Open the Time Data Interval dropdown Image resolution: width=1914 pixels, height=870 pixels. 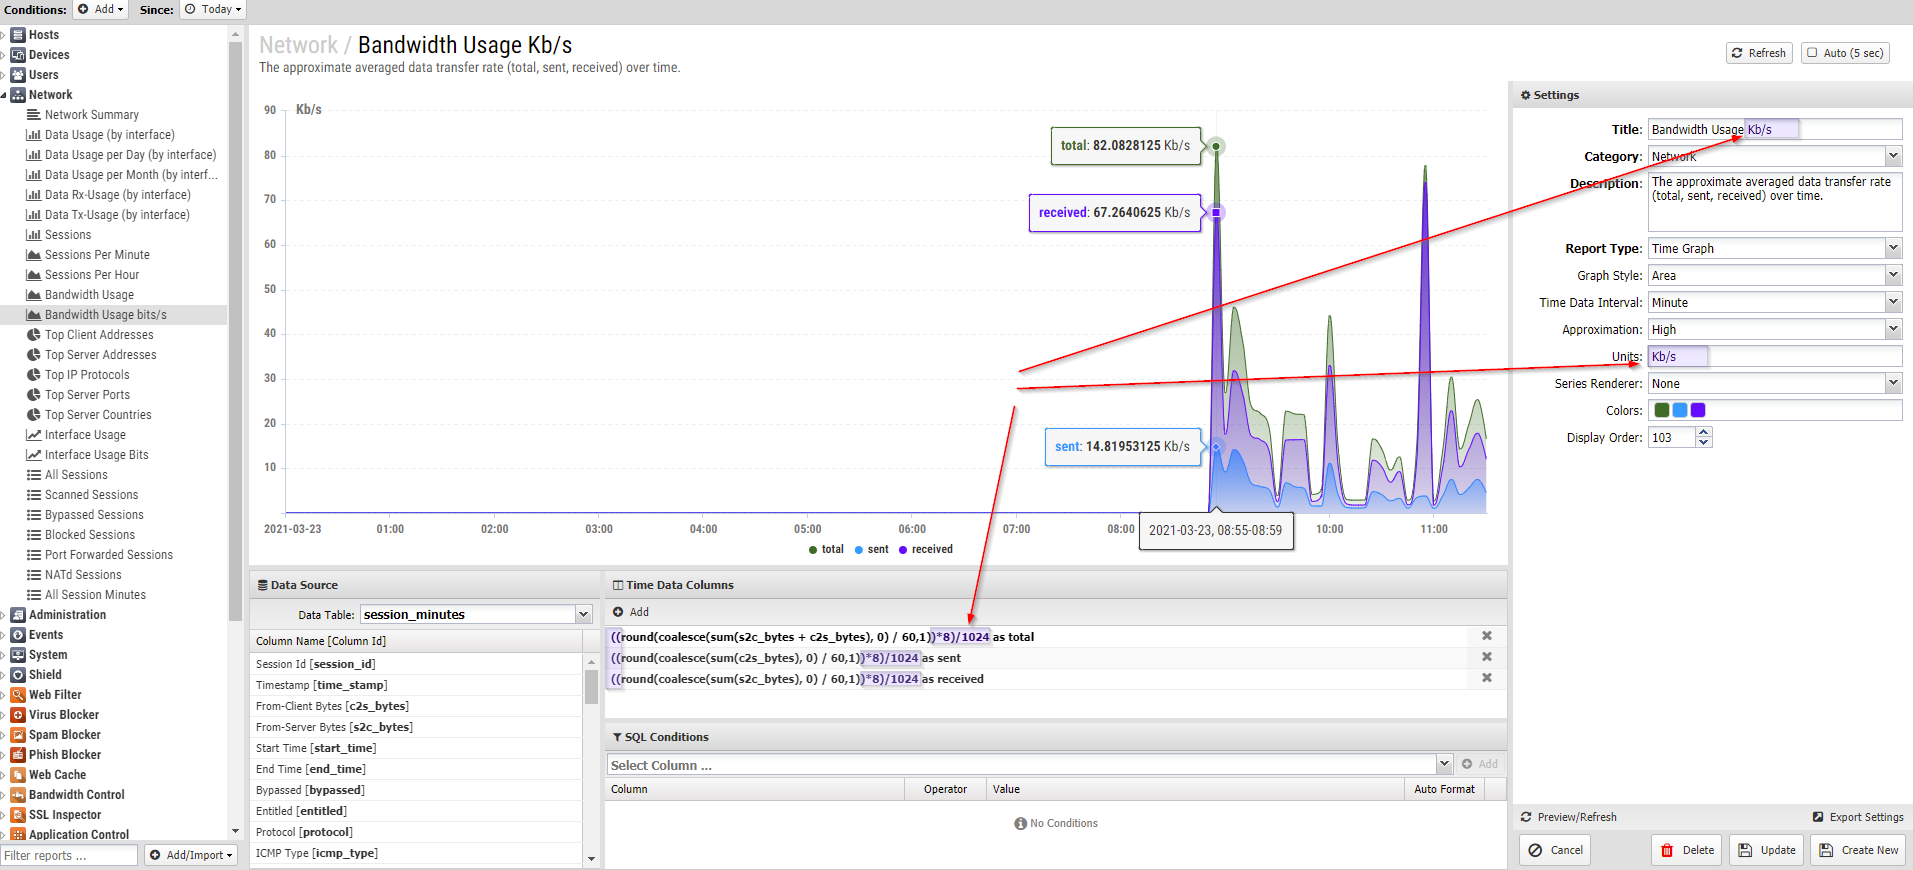(x=1893, y=302)
